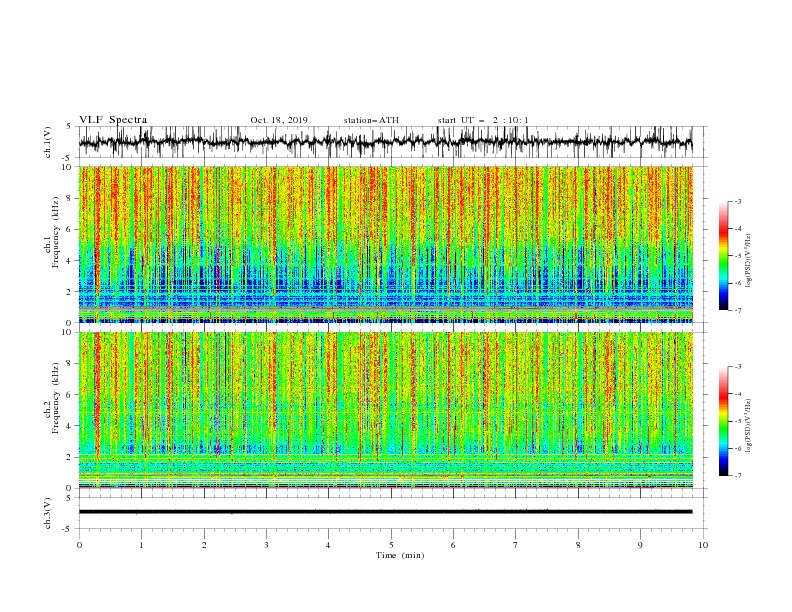Screen dimensions: 792x612
Task: Click the ch.2 spectrogram color scale bar
Action: 723,421
